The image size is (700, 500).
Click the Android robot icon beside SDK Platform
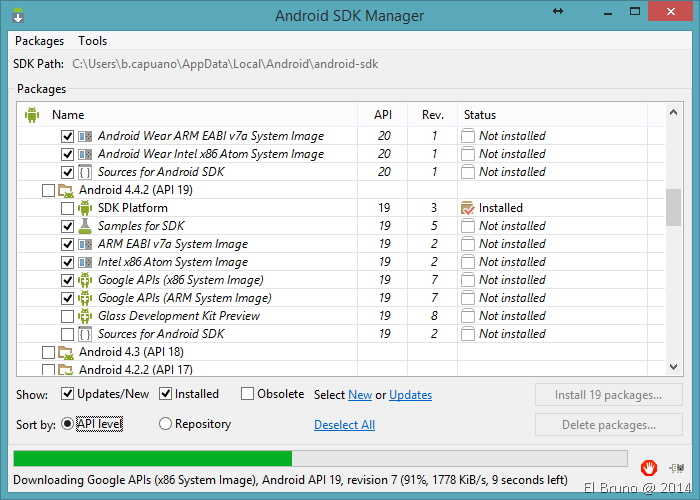point(85,208)
